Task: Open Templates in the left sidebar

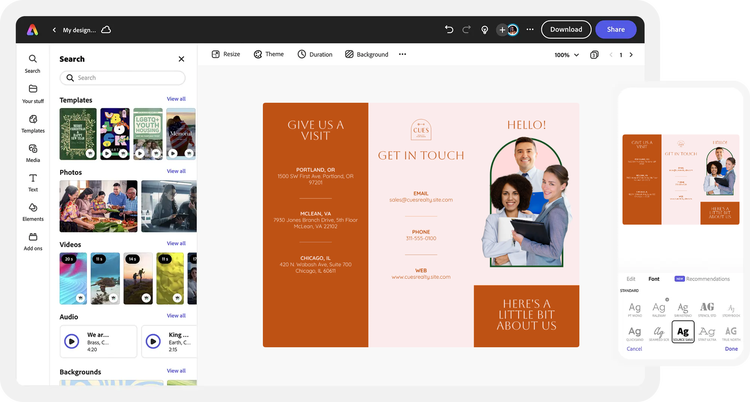Action: pyautogui.click(x=33, y=123)
